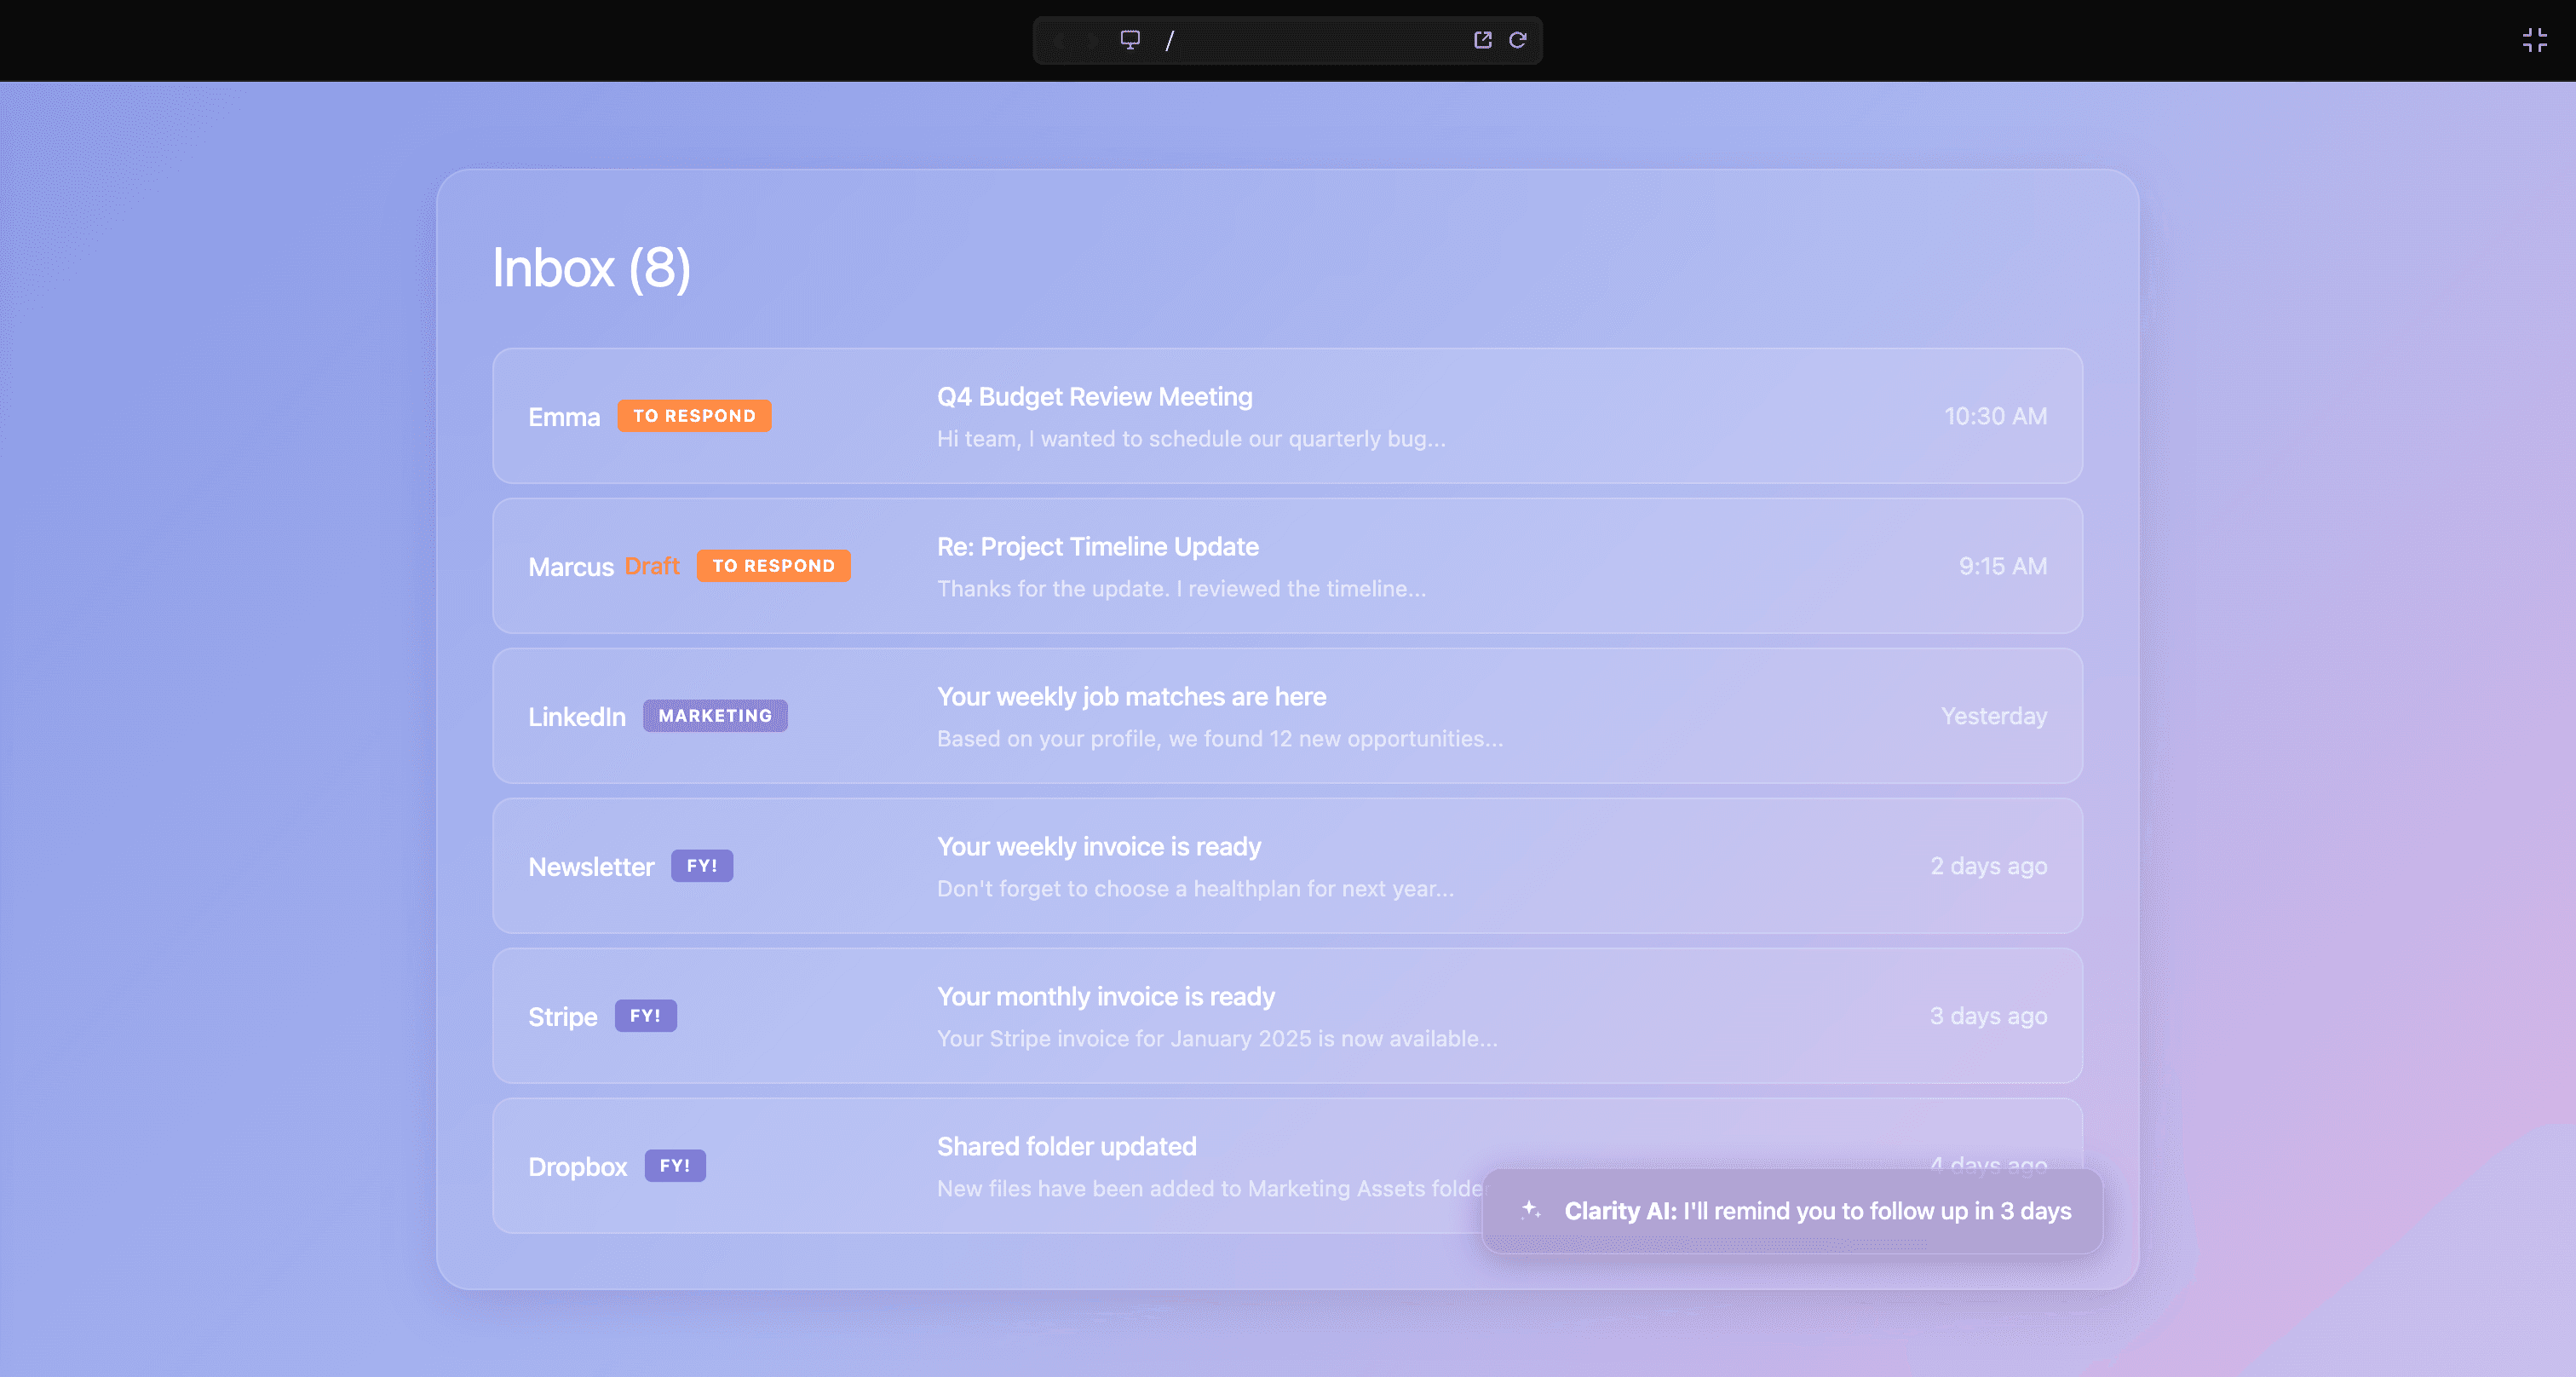Click the Clarity AI sparkle icon

click(x=1530, y=1210)
